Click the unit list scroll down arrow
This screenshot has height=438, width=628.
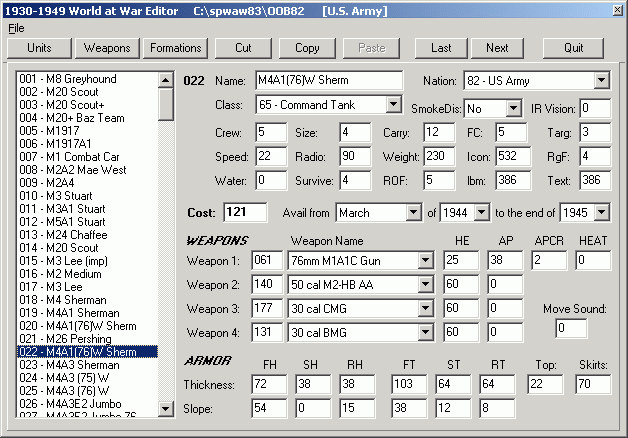point(165,409)
